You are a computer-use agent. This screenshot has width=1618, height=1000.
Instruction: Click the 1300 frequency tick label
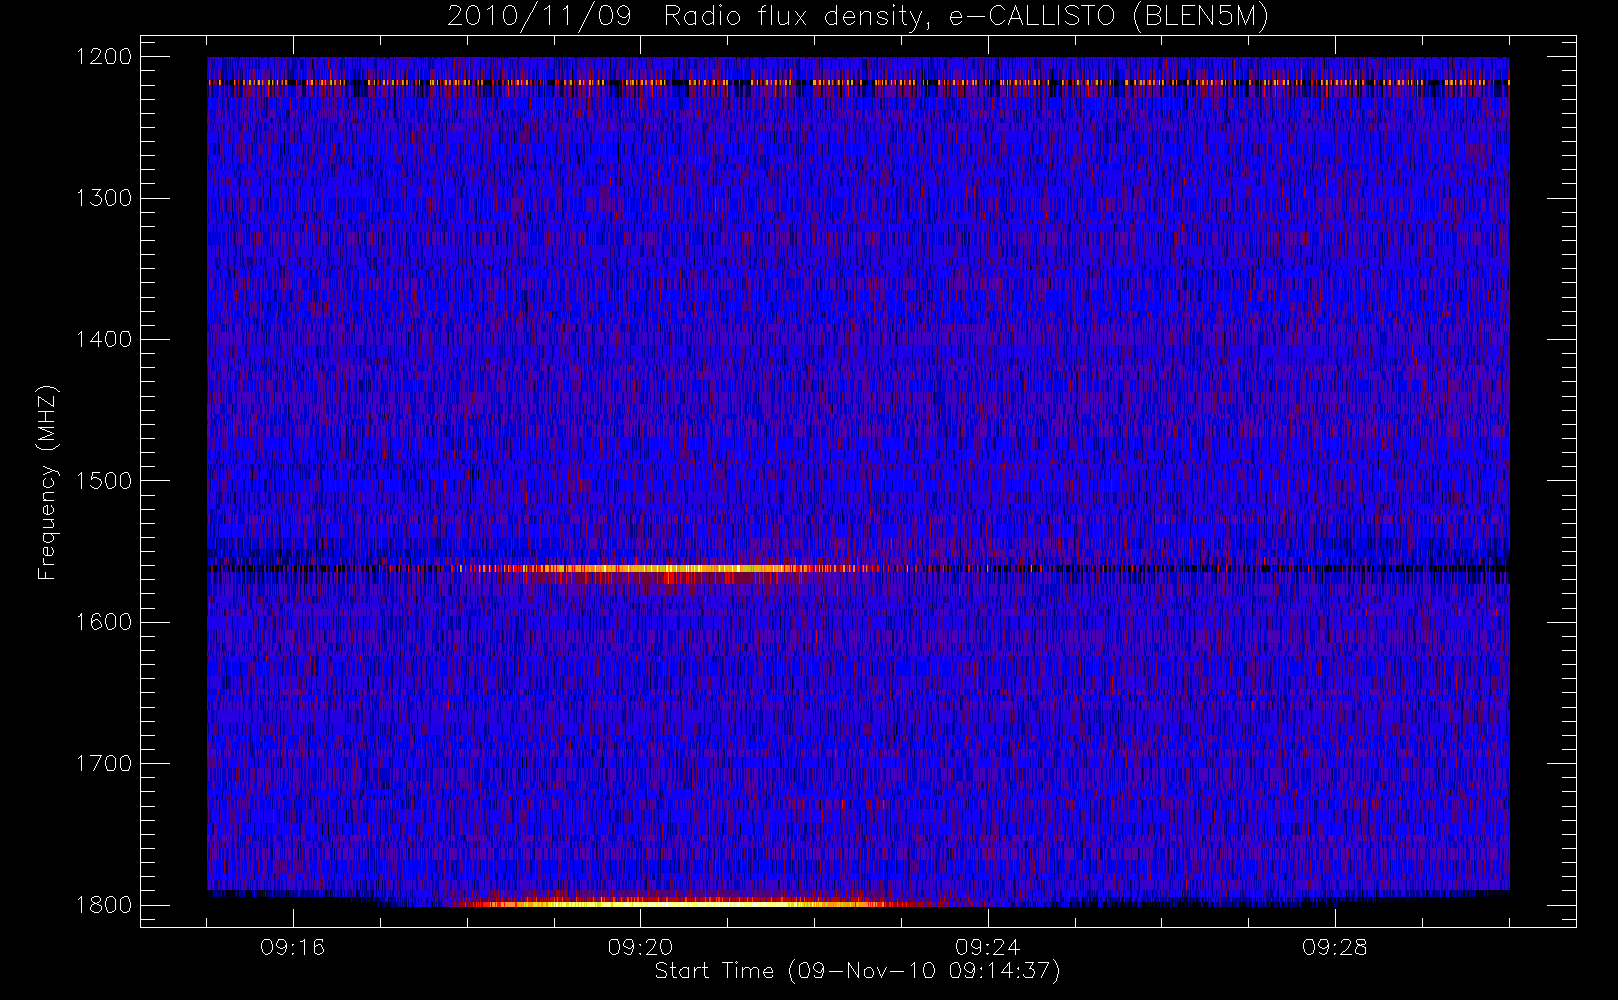coord(104,198)
